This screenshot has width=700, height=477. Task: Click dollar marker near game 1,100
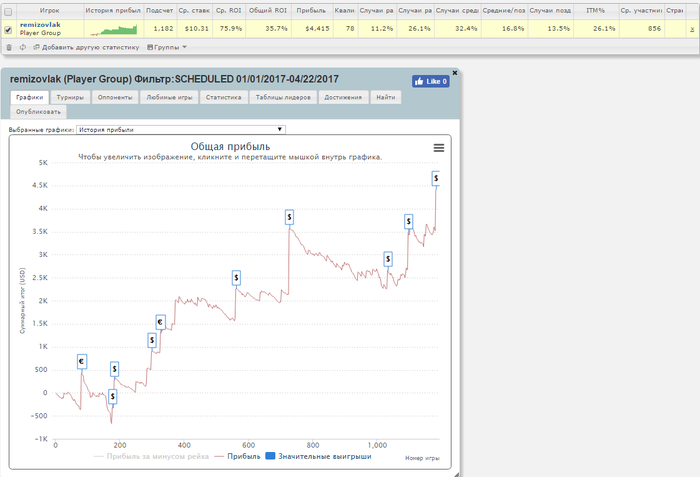pyautogui.click(x=408, y=222)
